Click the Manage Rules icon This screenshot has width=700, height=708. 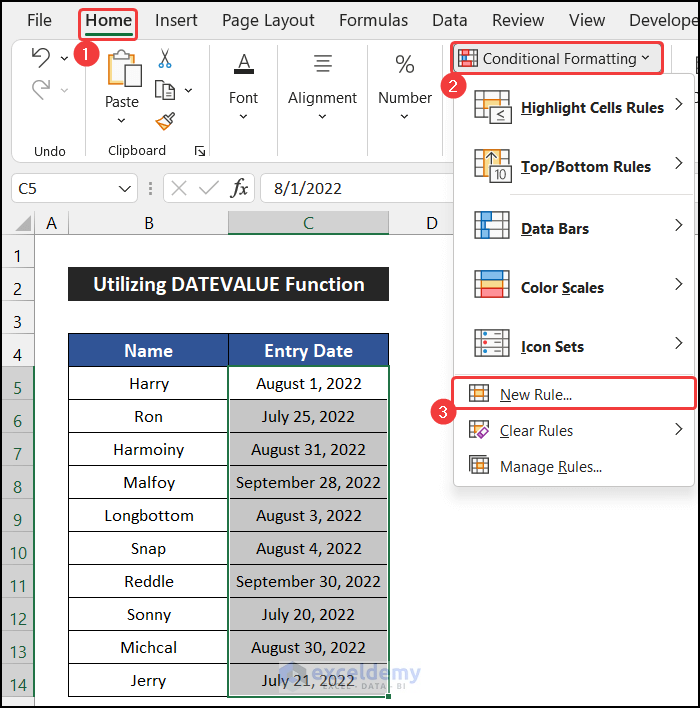(x=479, y=465)
